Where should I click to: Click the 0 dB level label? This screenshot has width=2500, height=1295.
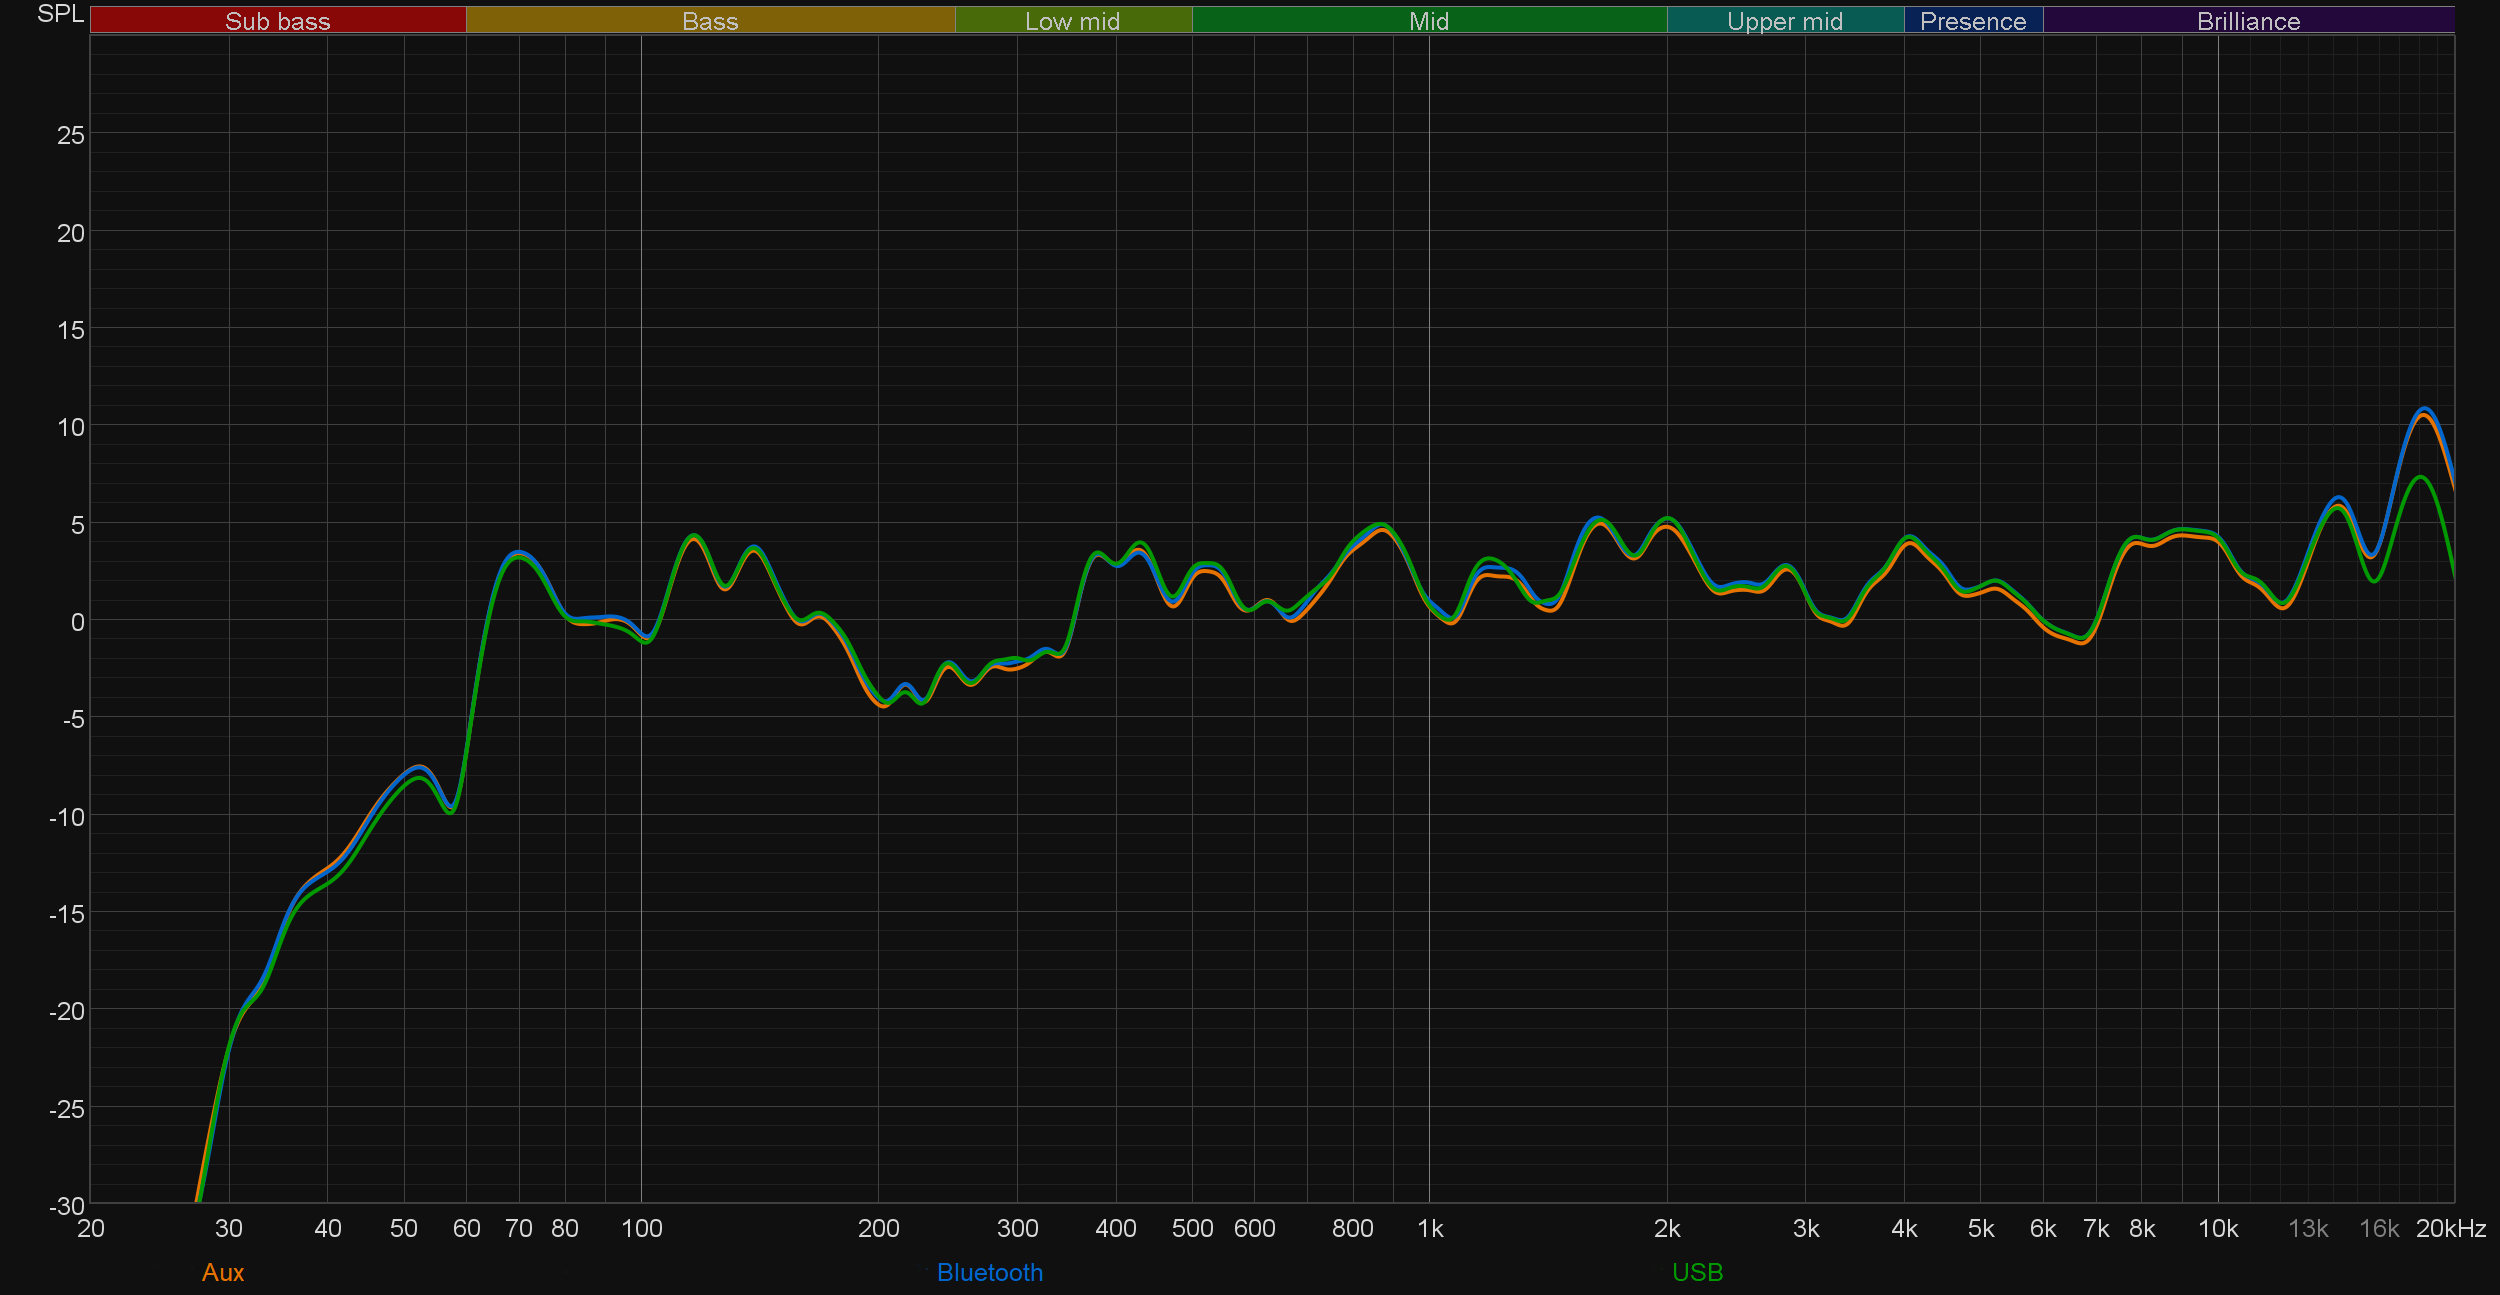pyautogui.click(x=77, y=622)
